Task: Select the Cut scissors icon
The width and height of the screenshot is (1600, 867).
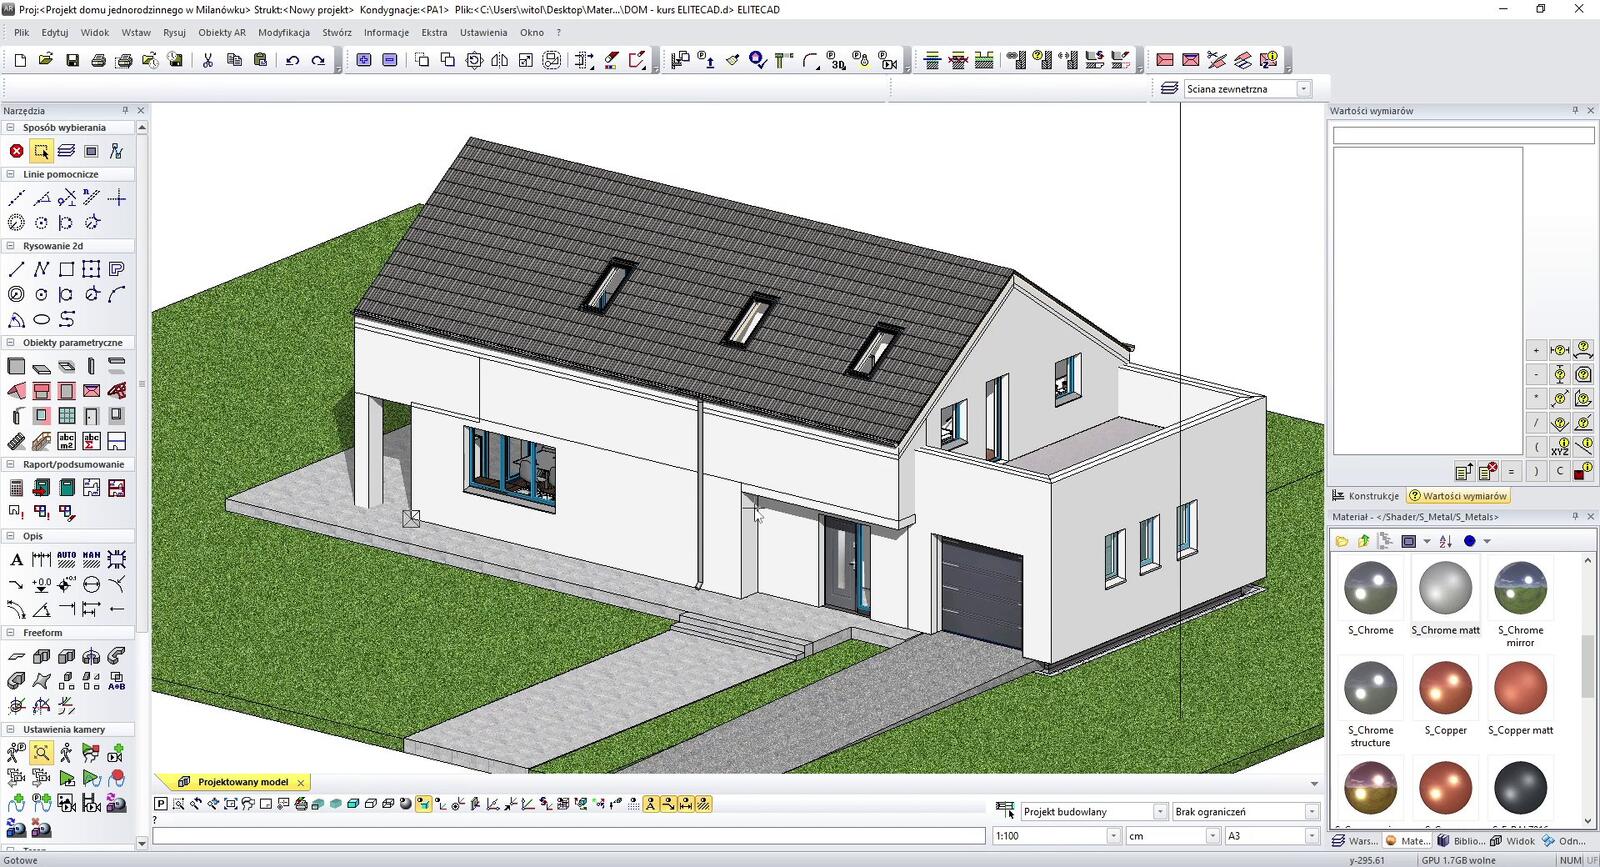Action: point(208,60)
